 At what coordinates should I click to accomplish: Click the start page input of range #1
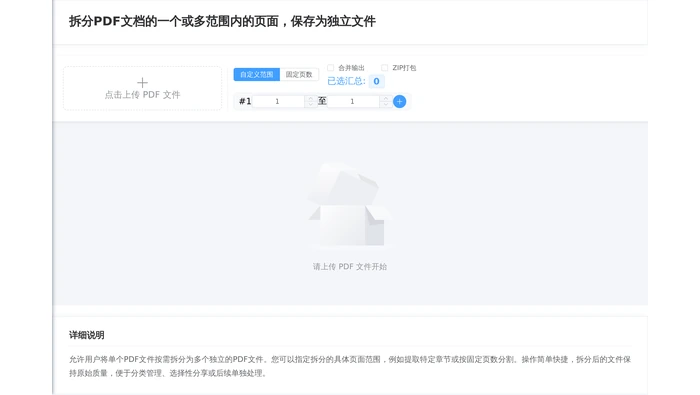tap(278, 101)
